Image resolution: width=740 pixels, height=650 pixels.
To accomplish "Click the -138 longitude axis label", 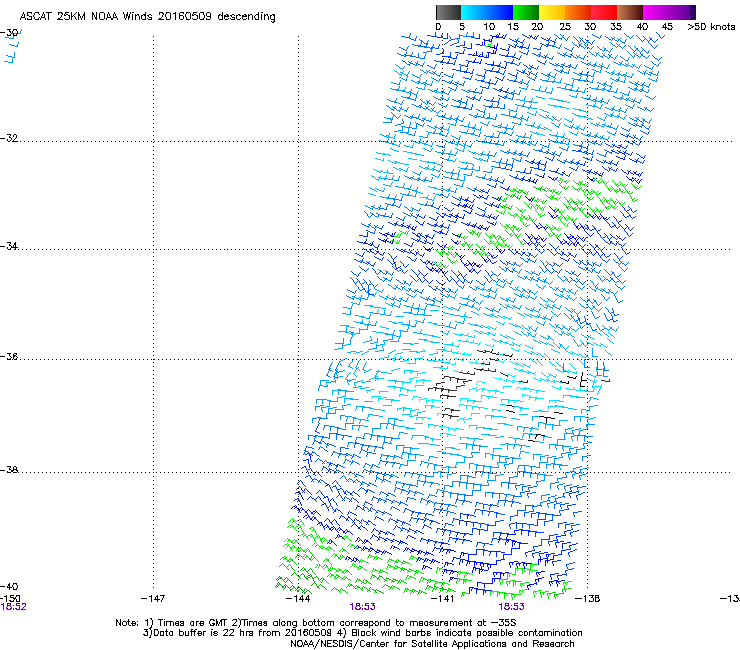I will click(x=588, y=599).
